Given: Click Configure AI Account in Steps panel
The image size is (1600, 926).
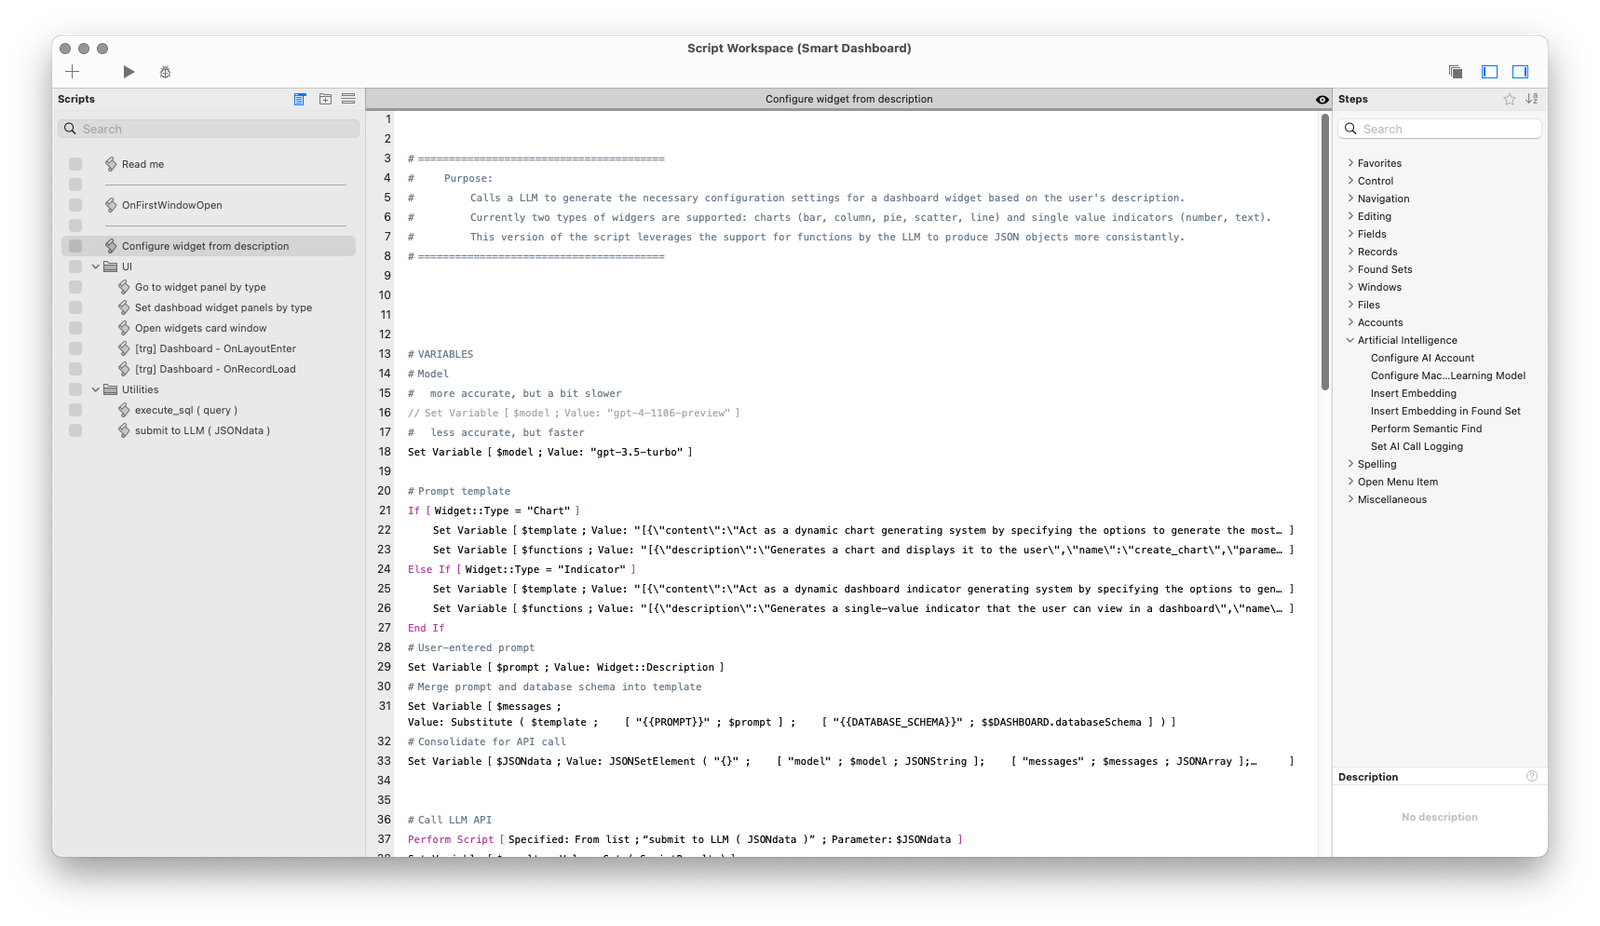Looking at the screenshot, I should click(x=1421, y=357).
